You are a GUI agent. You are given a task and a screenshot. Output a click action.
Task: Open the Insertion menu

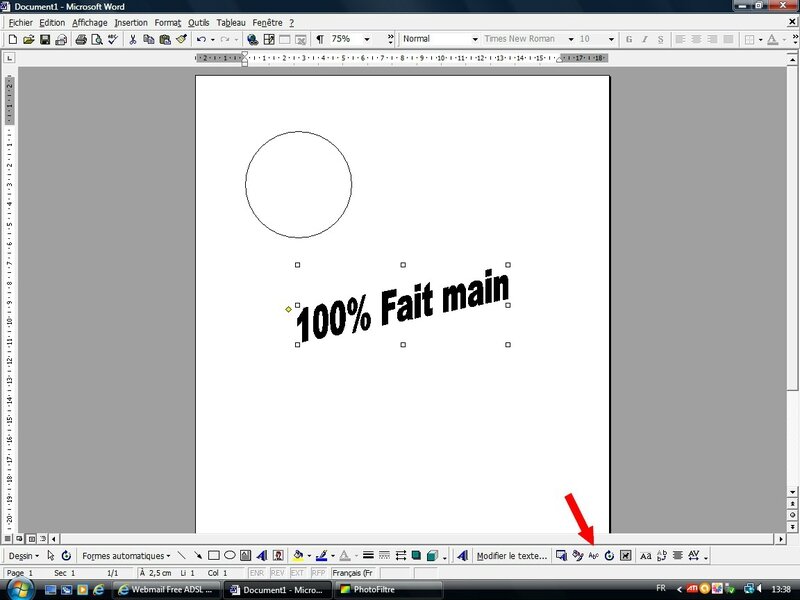pyautogui.click(x=130, y=22)
